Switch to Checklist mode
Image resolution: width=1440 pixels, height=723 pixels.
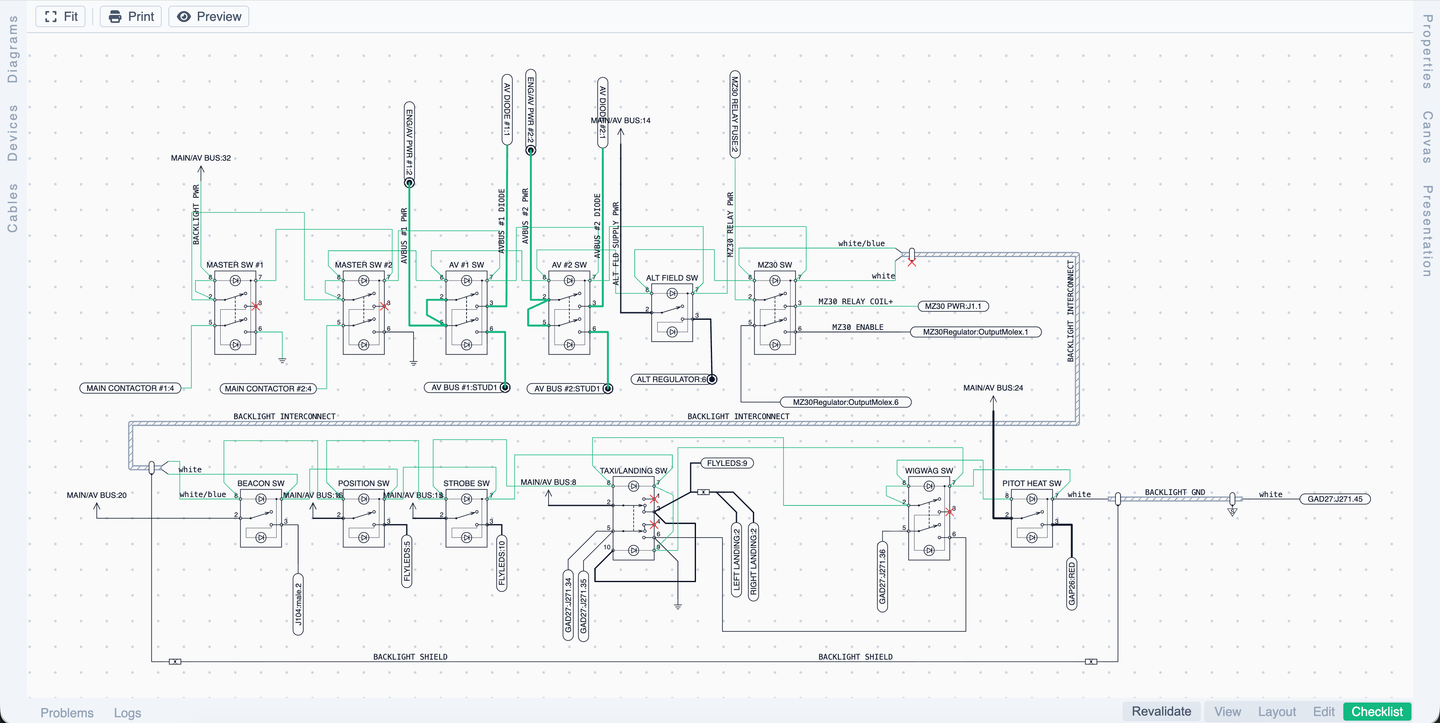pyautogui.click(x=1377, y=711)
